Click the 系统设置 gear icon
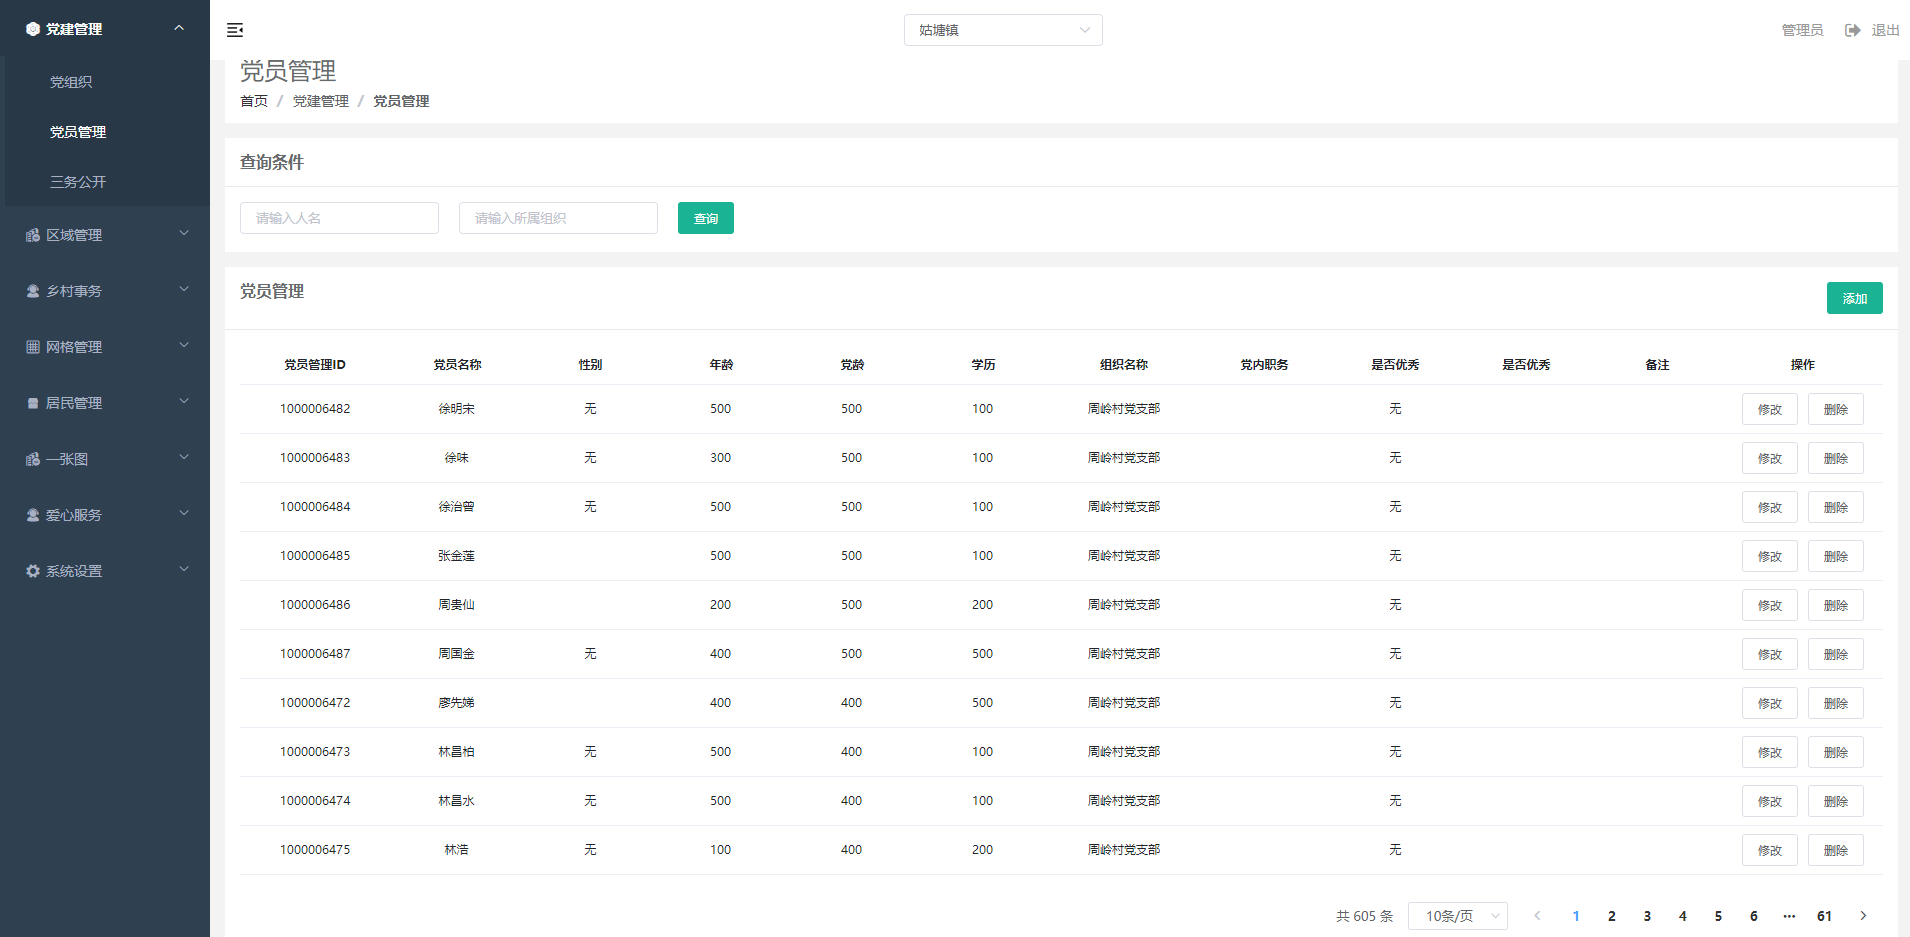The height and width of the screenshot is (937, 1910). [33, 571]
